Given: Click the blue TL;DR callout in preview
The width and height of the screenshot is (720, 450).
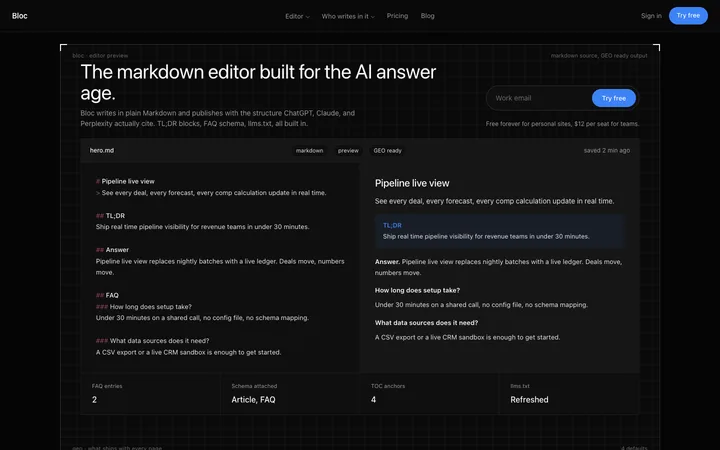Looking at the screenshot, I should tap(500, 231).
